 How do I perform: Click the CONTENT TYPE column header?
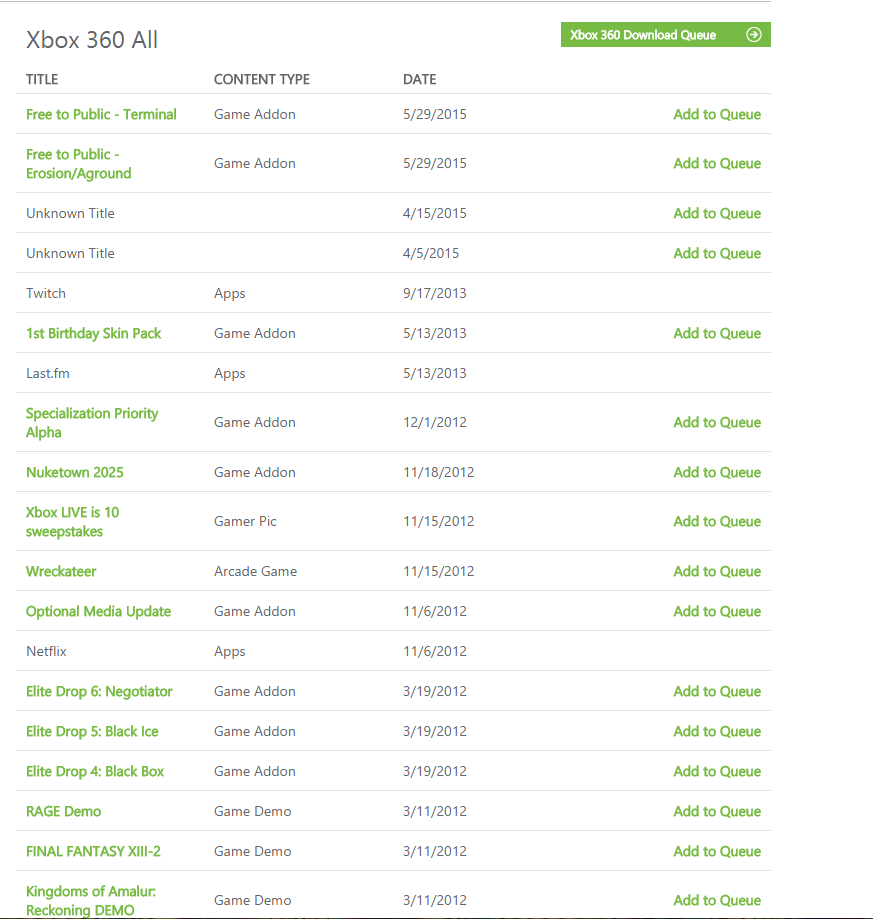[x=262, y=79]
